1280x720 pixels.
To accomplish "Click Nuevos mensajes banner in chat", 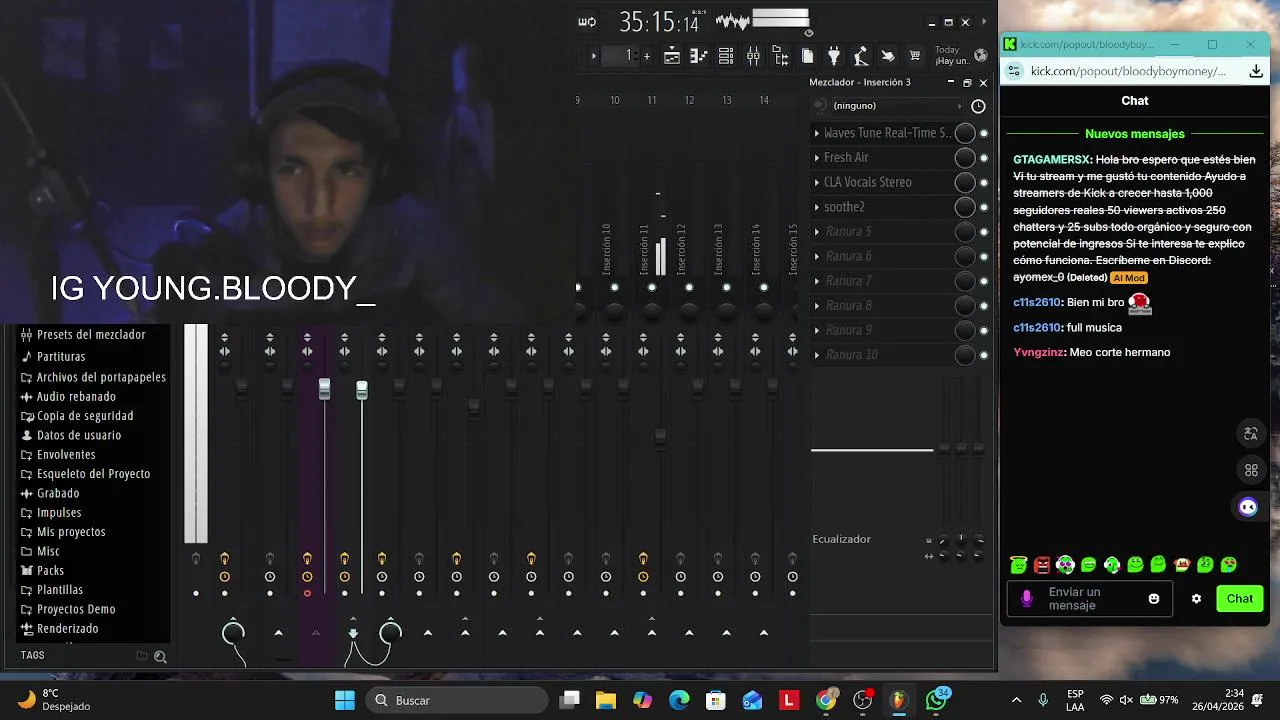I will point(1135,134).
